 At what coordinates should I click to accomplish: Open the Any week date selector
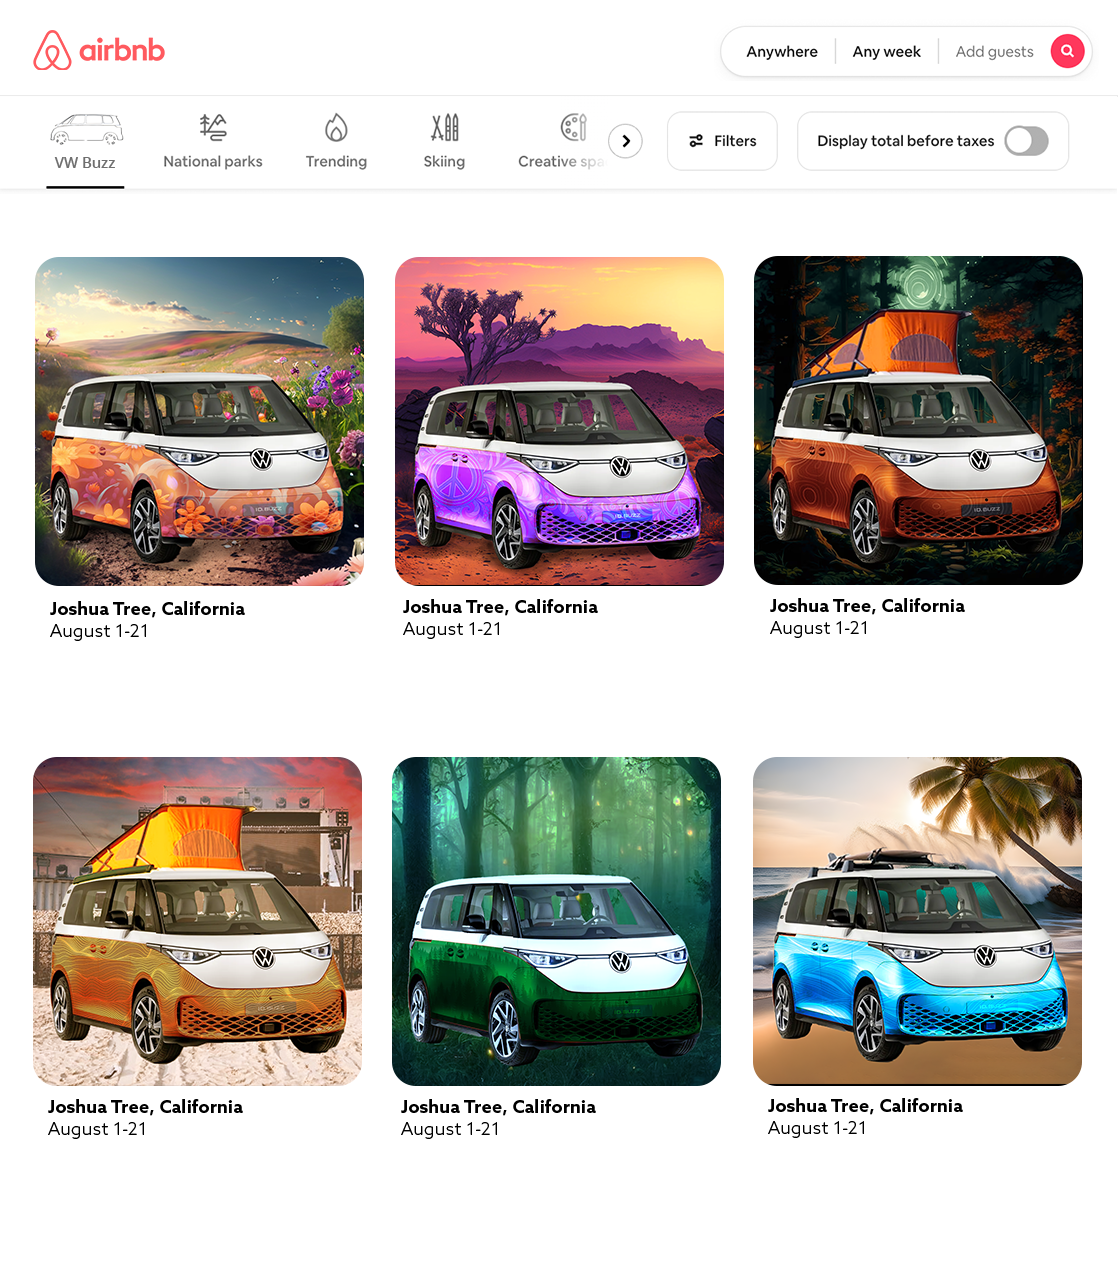pos(886,51)
